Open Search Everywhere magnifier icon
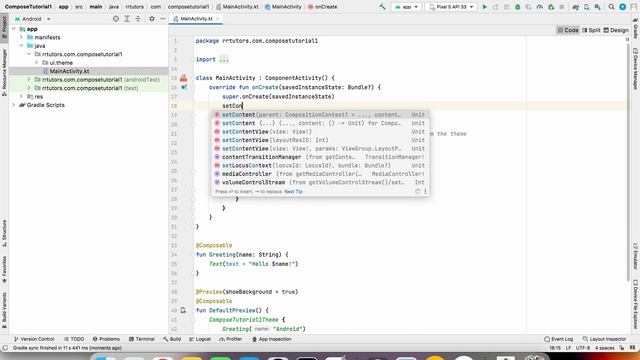640x360 pixels. (x=611, y=7)
